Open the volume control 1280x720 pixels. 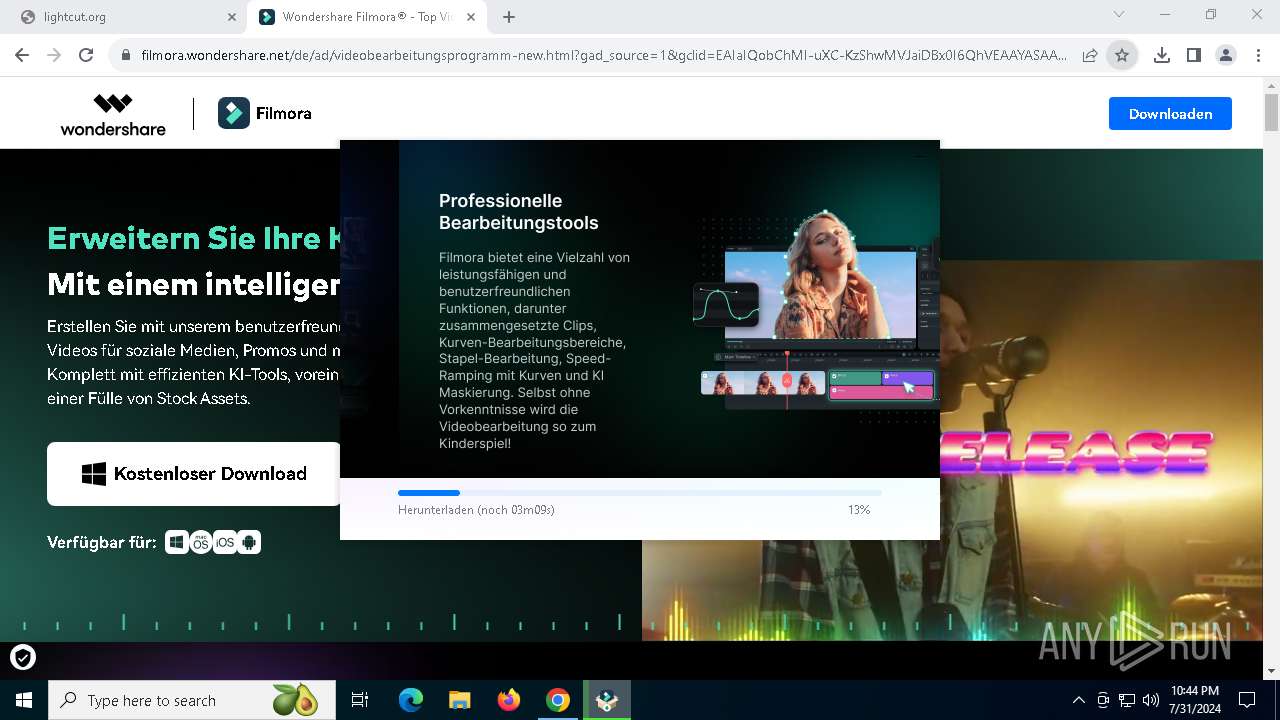coord(1151,700)
